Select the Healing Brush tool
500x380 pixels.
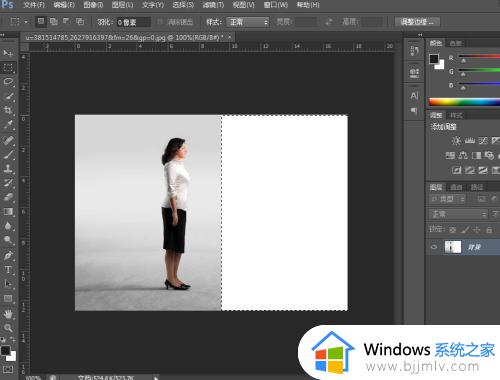tap(8, 139)
